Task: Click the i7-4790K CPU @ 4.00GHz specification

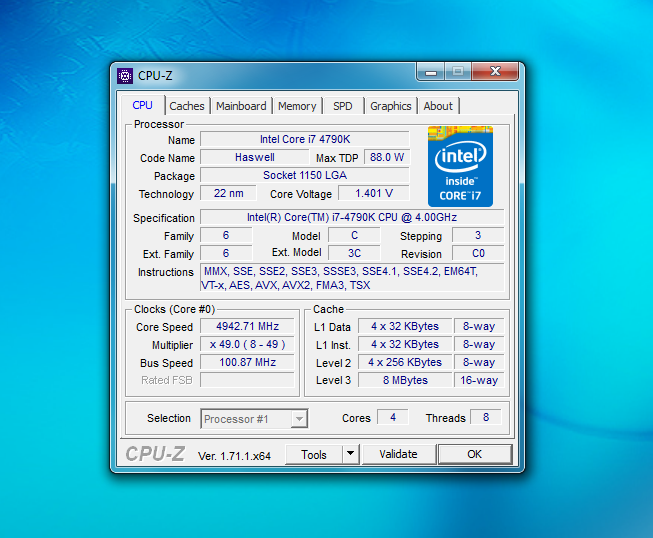Action: pos(352,217)
